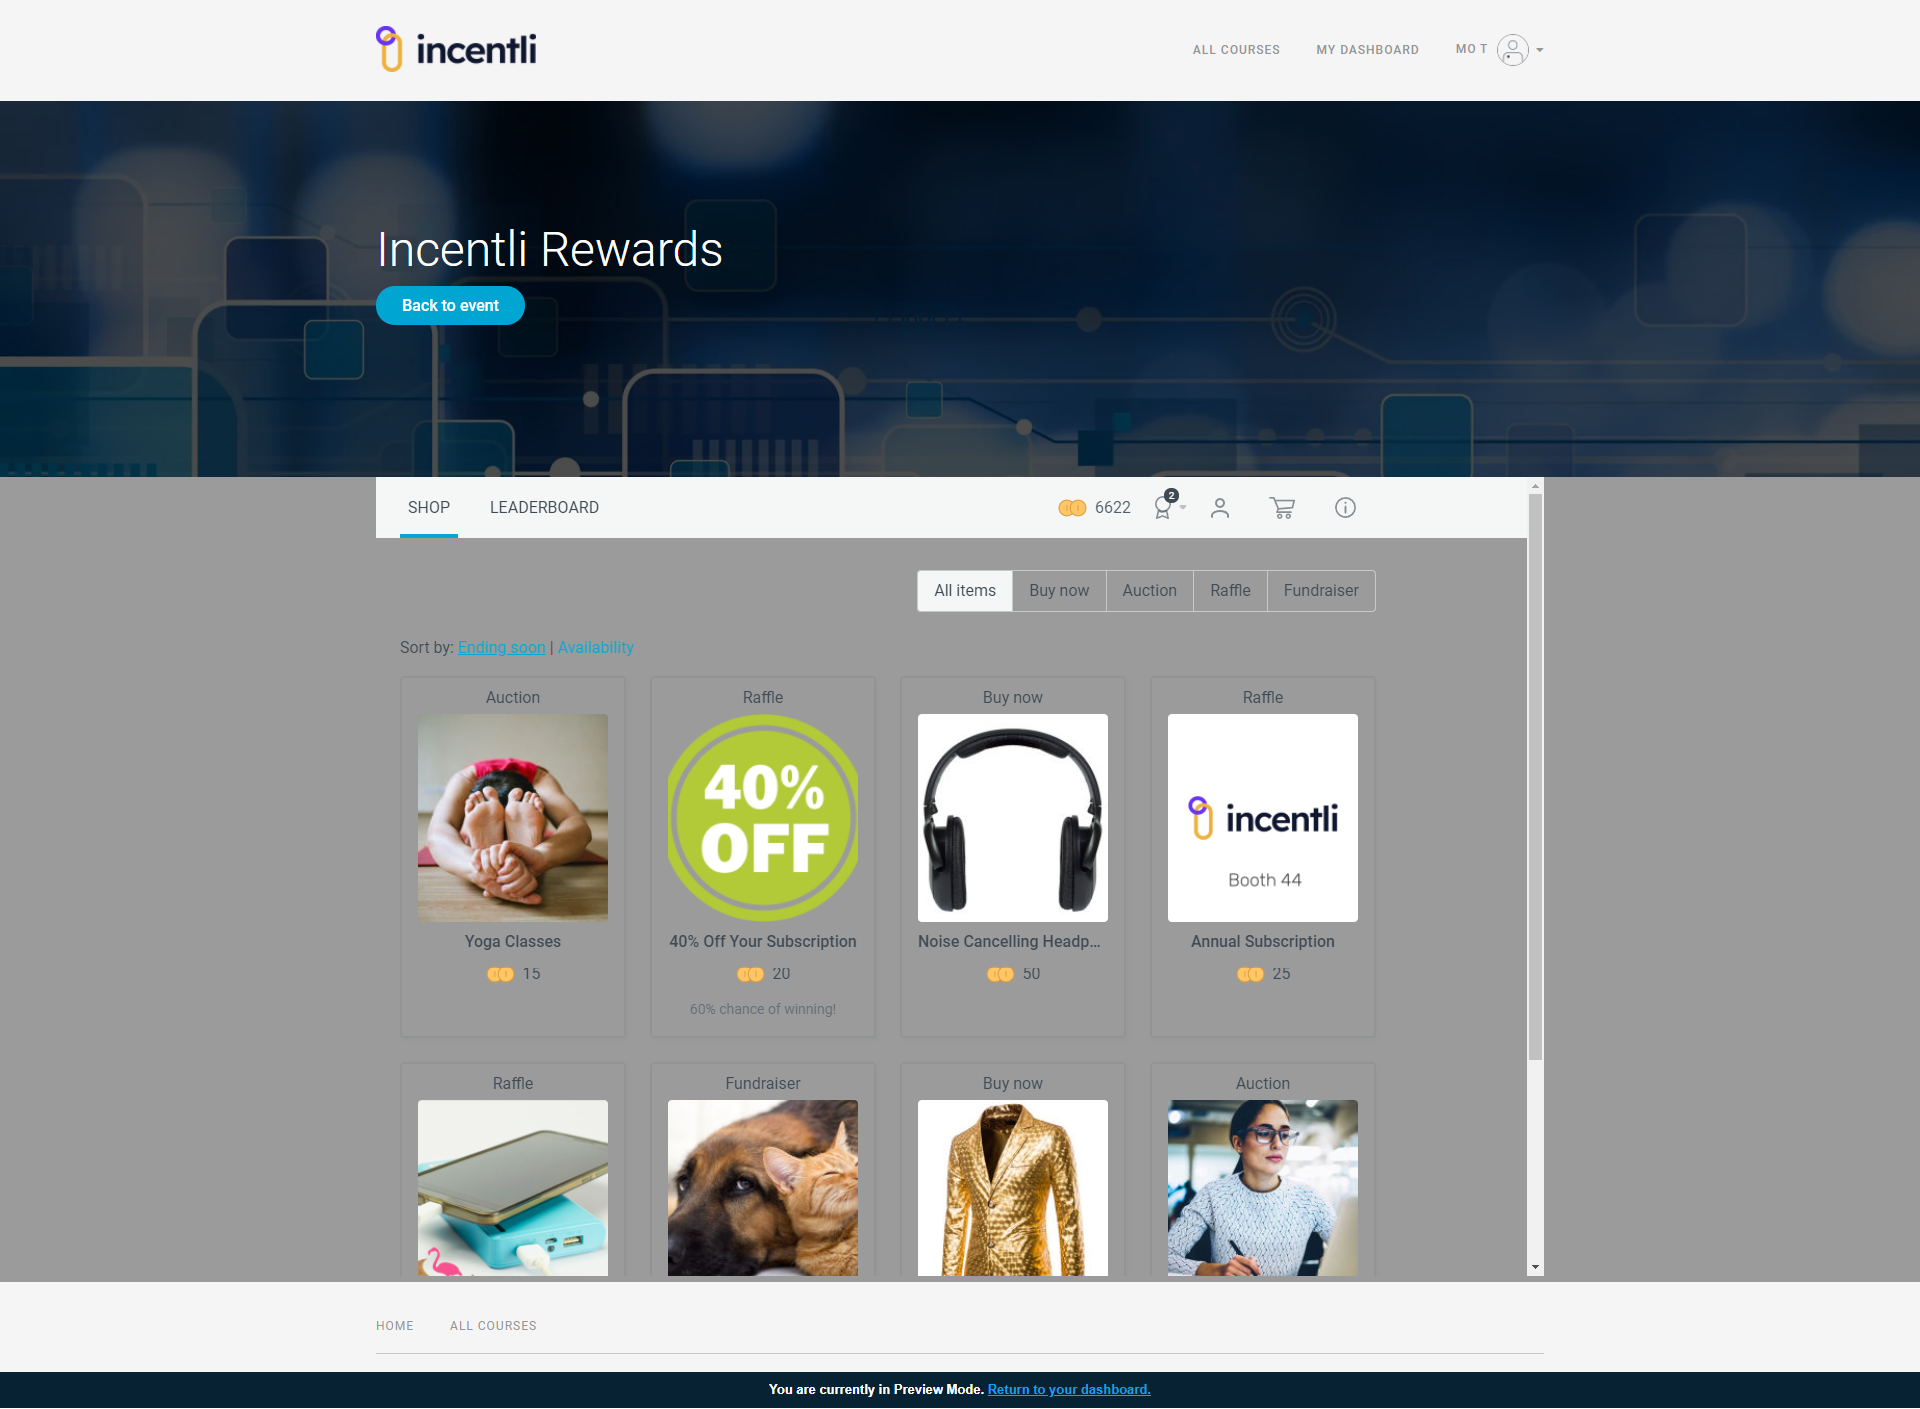Open the profile person icon in shop bar
The height and width of the screenshot is (1409, 1920).
click(x=1219, y=508)
